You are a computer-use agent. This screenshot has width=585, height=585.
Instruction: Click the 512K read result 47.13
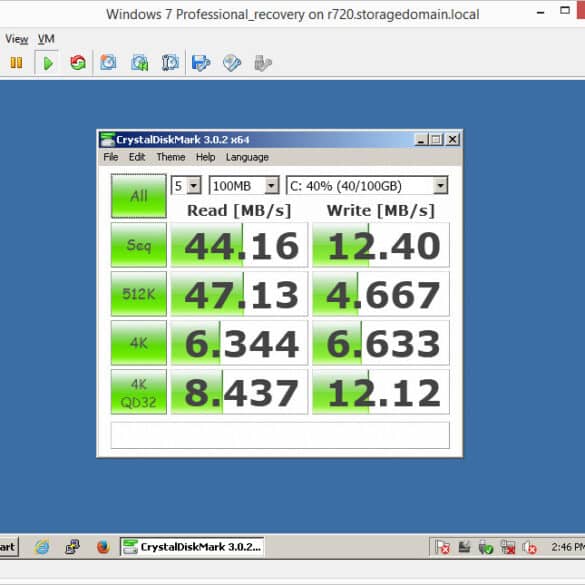click(239, 294)
